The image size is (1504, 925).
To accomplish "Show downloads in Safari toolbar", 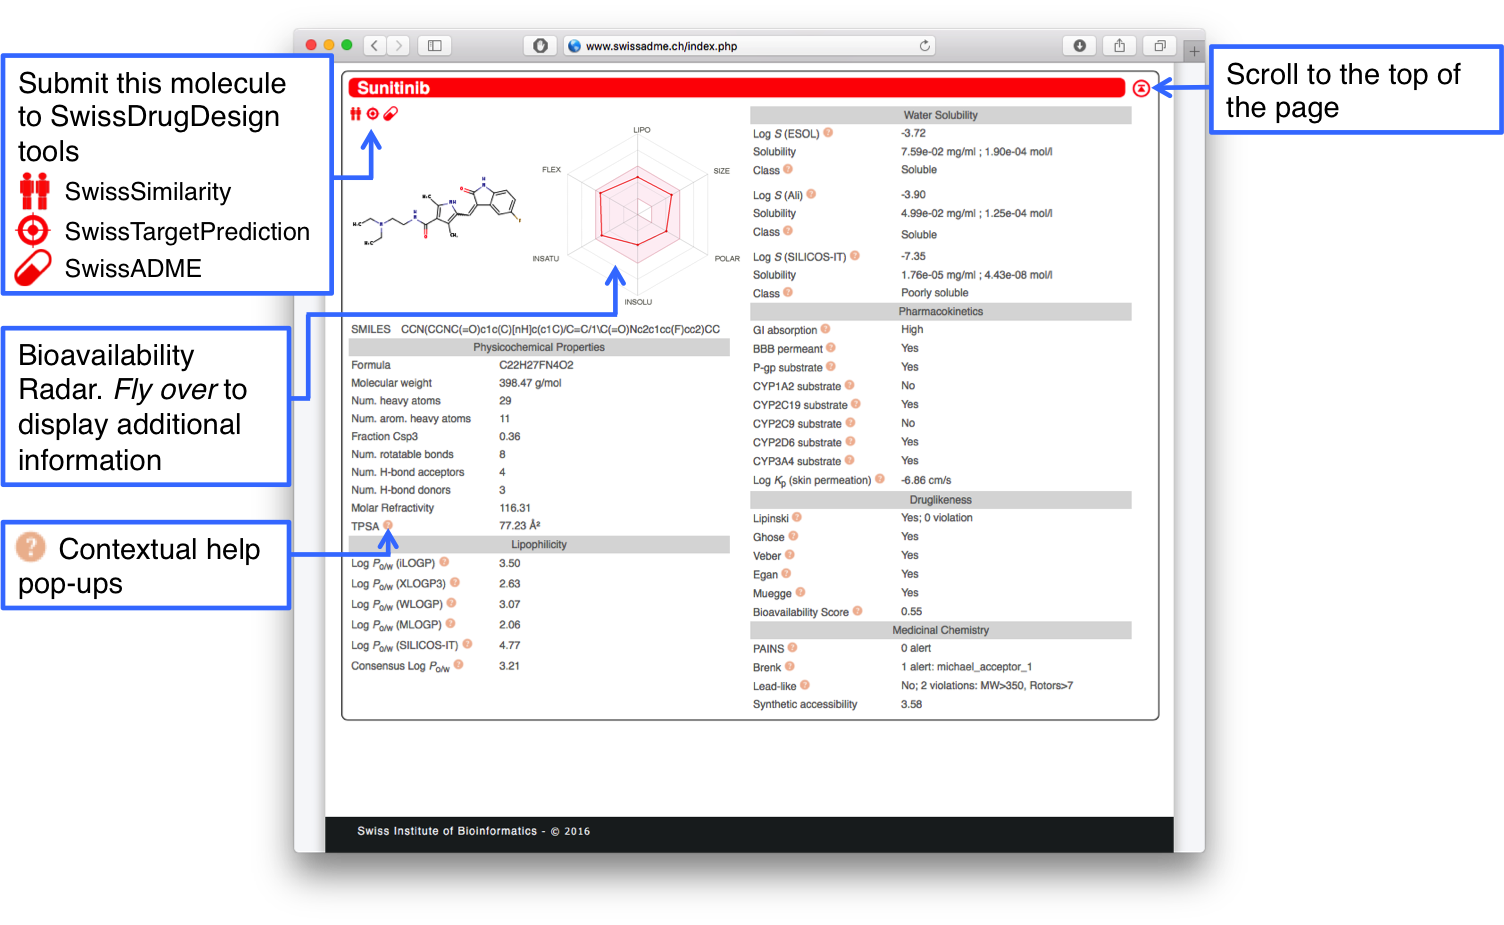I will point(1080,45).
